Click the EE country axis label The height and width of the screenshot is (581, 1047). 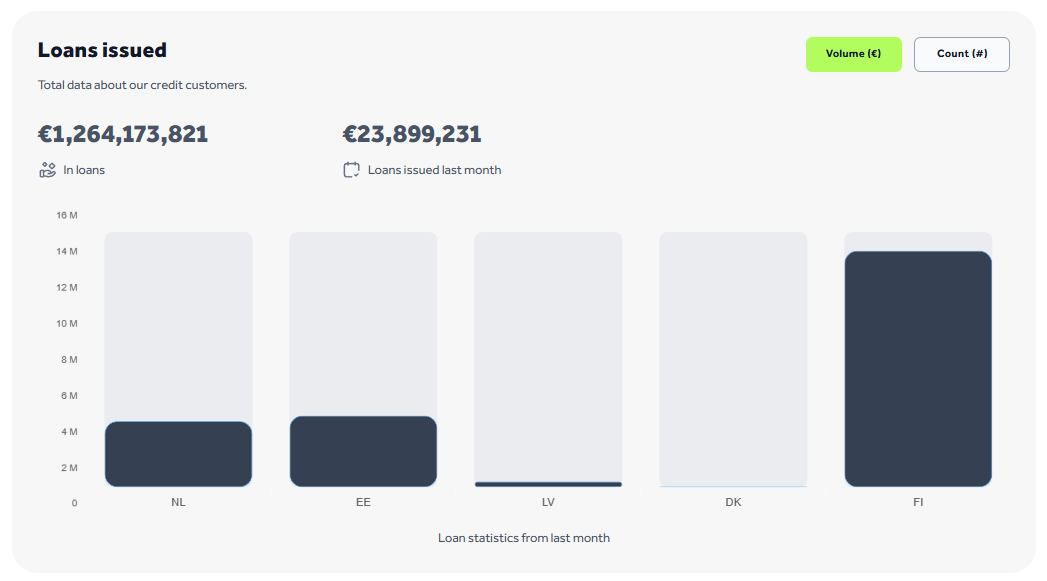coord(363,502)
